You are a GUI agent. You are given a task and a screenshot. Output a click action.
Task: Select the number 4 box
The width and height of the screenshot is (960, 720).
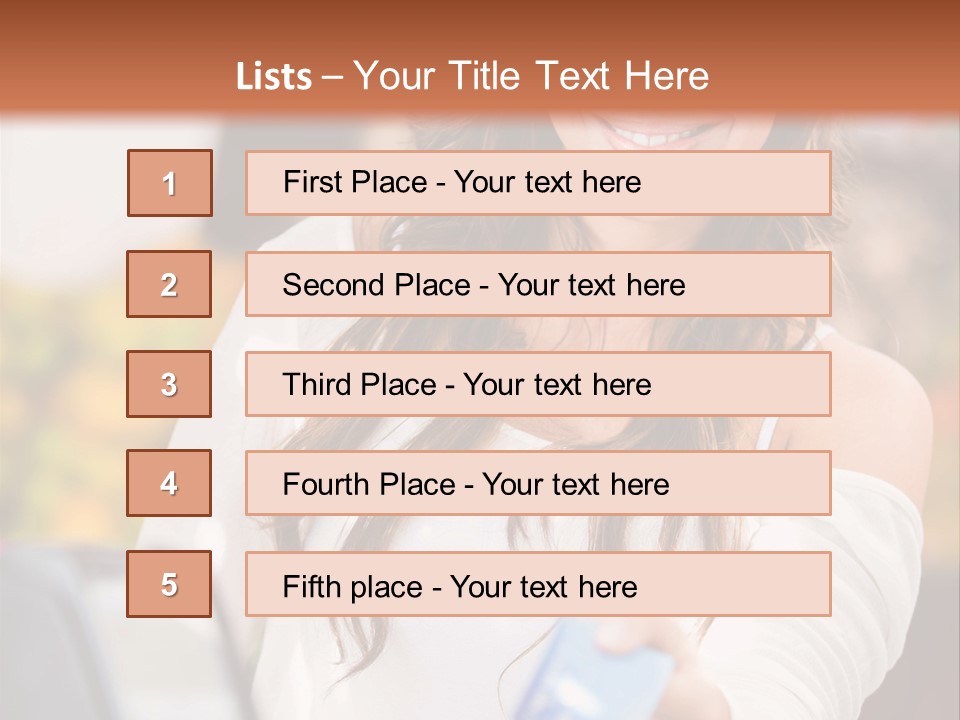pyautogui.click(x=169, y=483)
